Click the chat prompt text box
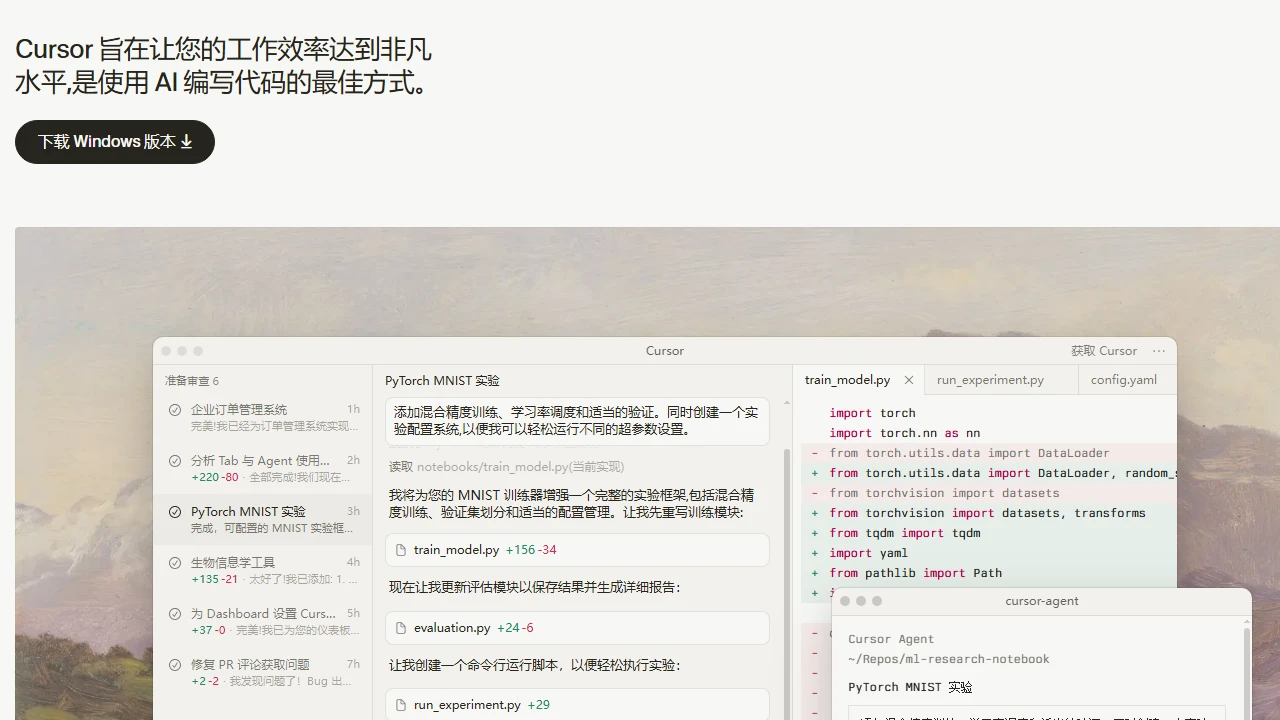Viewport: 1280px width, 720px height. point(577,422)
